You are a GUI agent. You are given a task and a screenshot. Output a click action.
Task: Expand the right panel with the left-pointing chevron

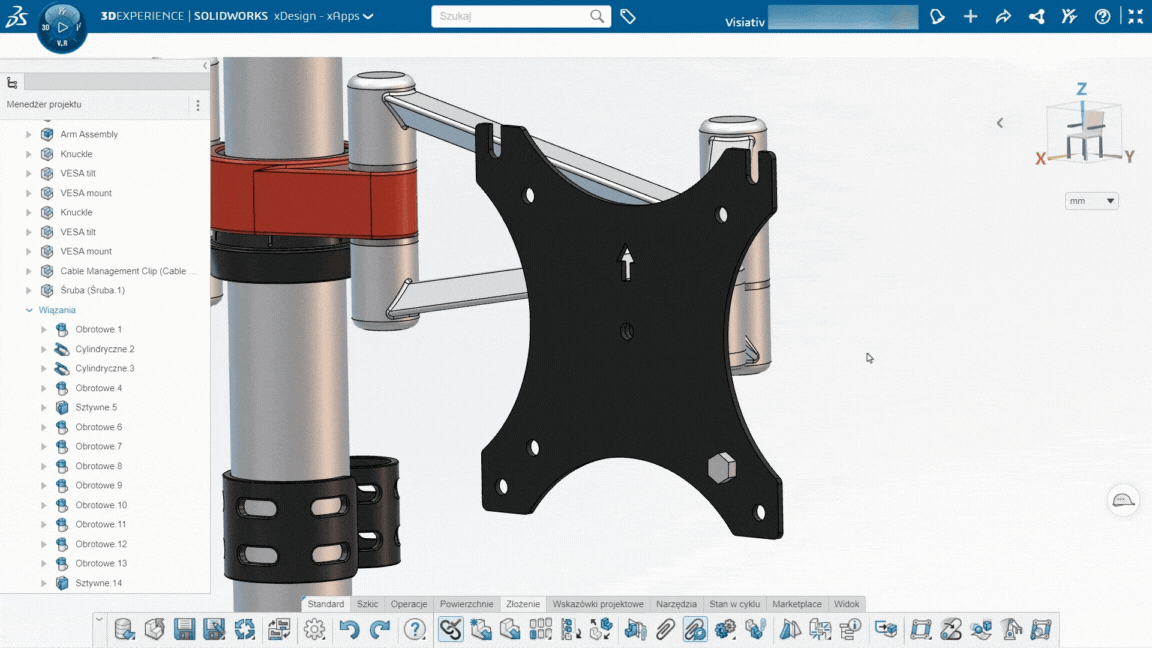click(x=1000, y=123)
